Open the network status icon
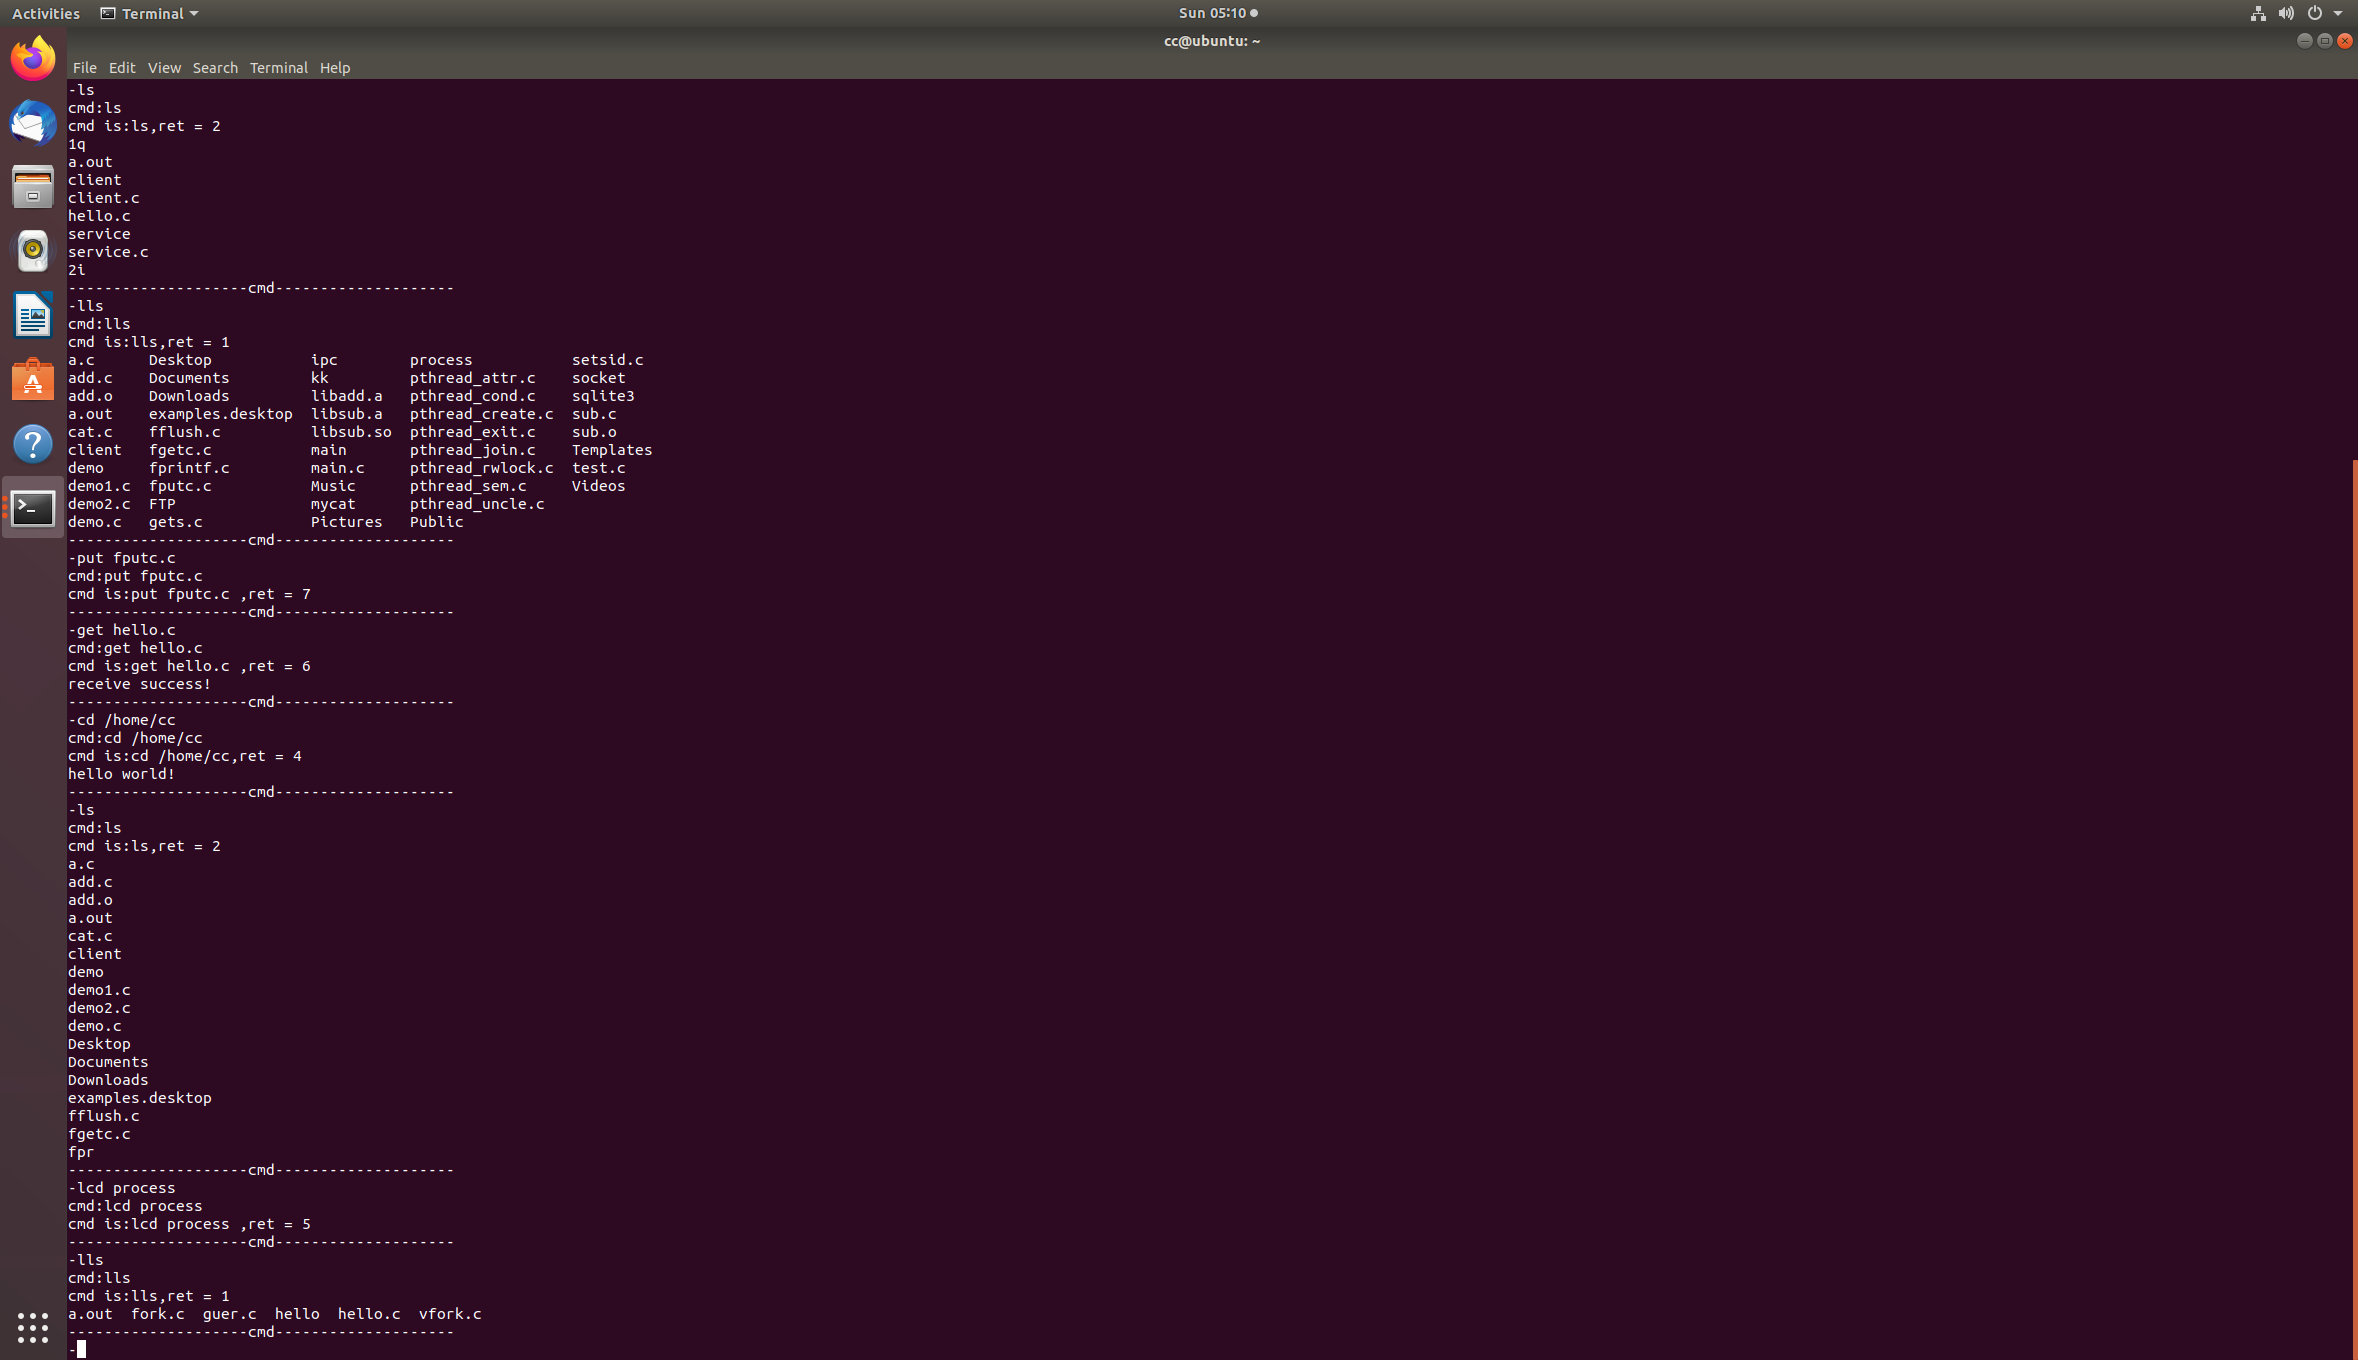Viewport: 2358px width, 1360px height. (2258, 13)
